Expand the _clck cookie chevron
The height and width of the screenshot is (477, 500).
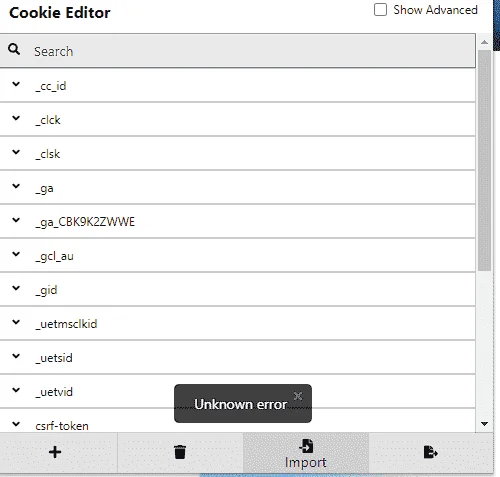16,118
